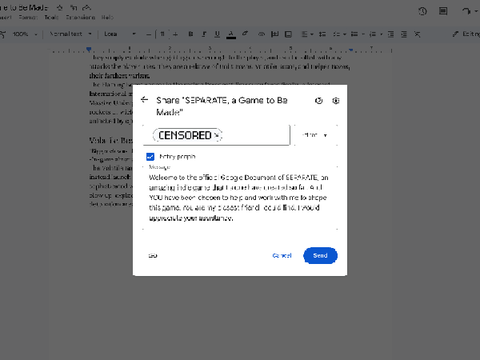This screenshot has width=480, height=360.
Task: Click the right indent ruler marker
Action: [x=351, y=50]
